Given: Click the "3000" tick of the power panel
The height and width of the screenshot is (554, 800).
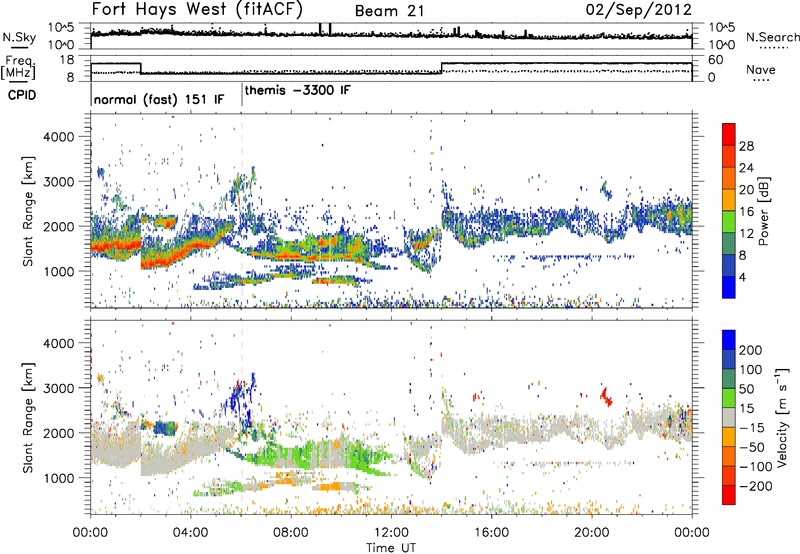Looking at the screenshot, I should [58, 182].
